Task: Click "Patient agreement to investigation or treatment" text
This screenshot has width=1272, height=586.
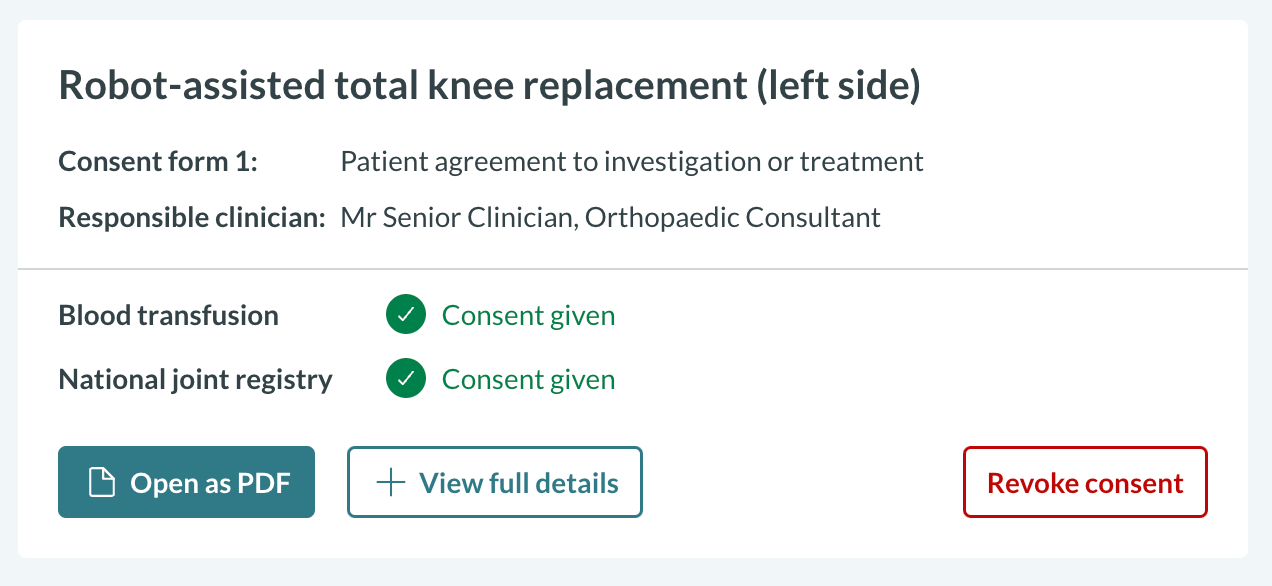Action: point(631,161)
